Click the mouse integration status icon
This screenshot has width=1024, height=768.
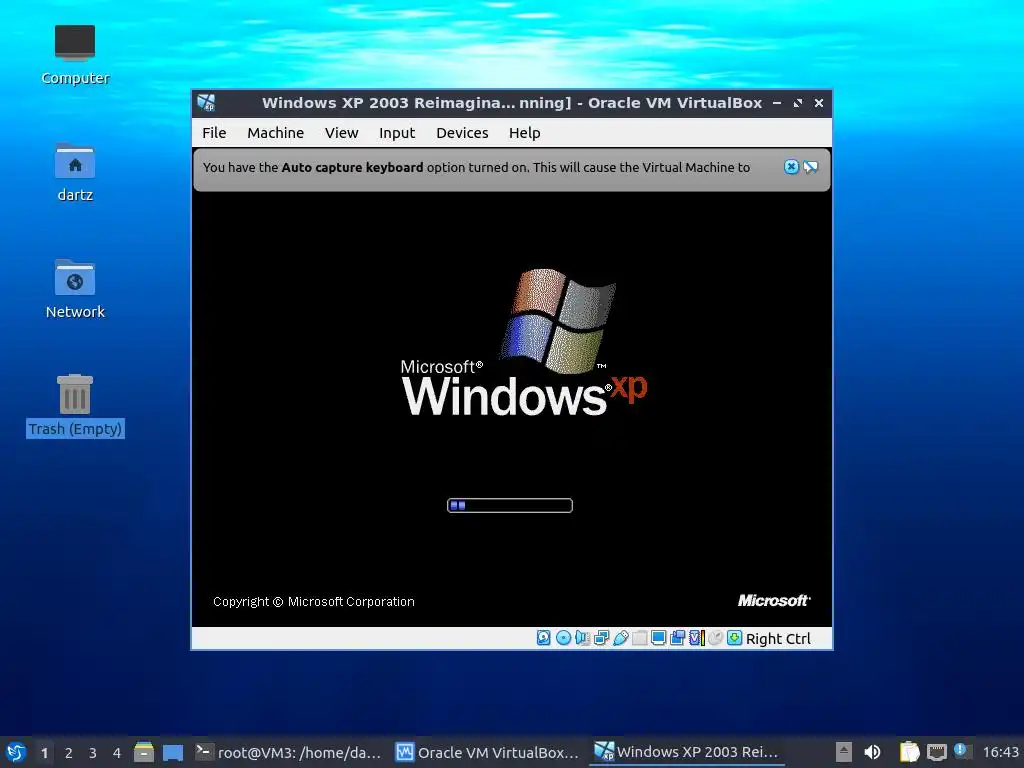pyautogui.click(x=716, y=638)
